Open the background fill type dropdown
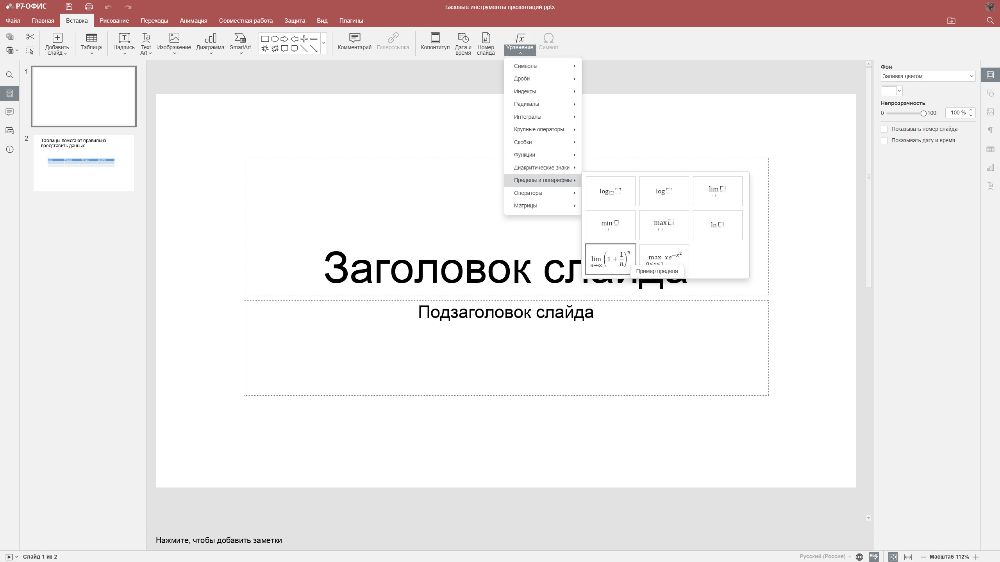This screenshot has height=562, width=1000. pos(927,76)
